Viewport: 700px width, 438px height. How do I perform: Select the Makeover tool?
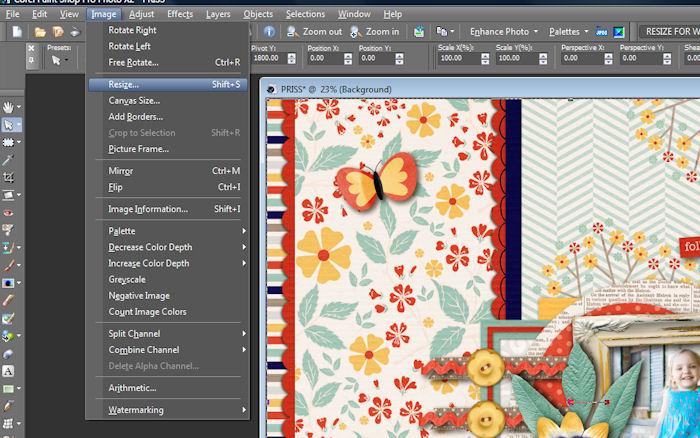coord(8,230)
